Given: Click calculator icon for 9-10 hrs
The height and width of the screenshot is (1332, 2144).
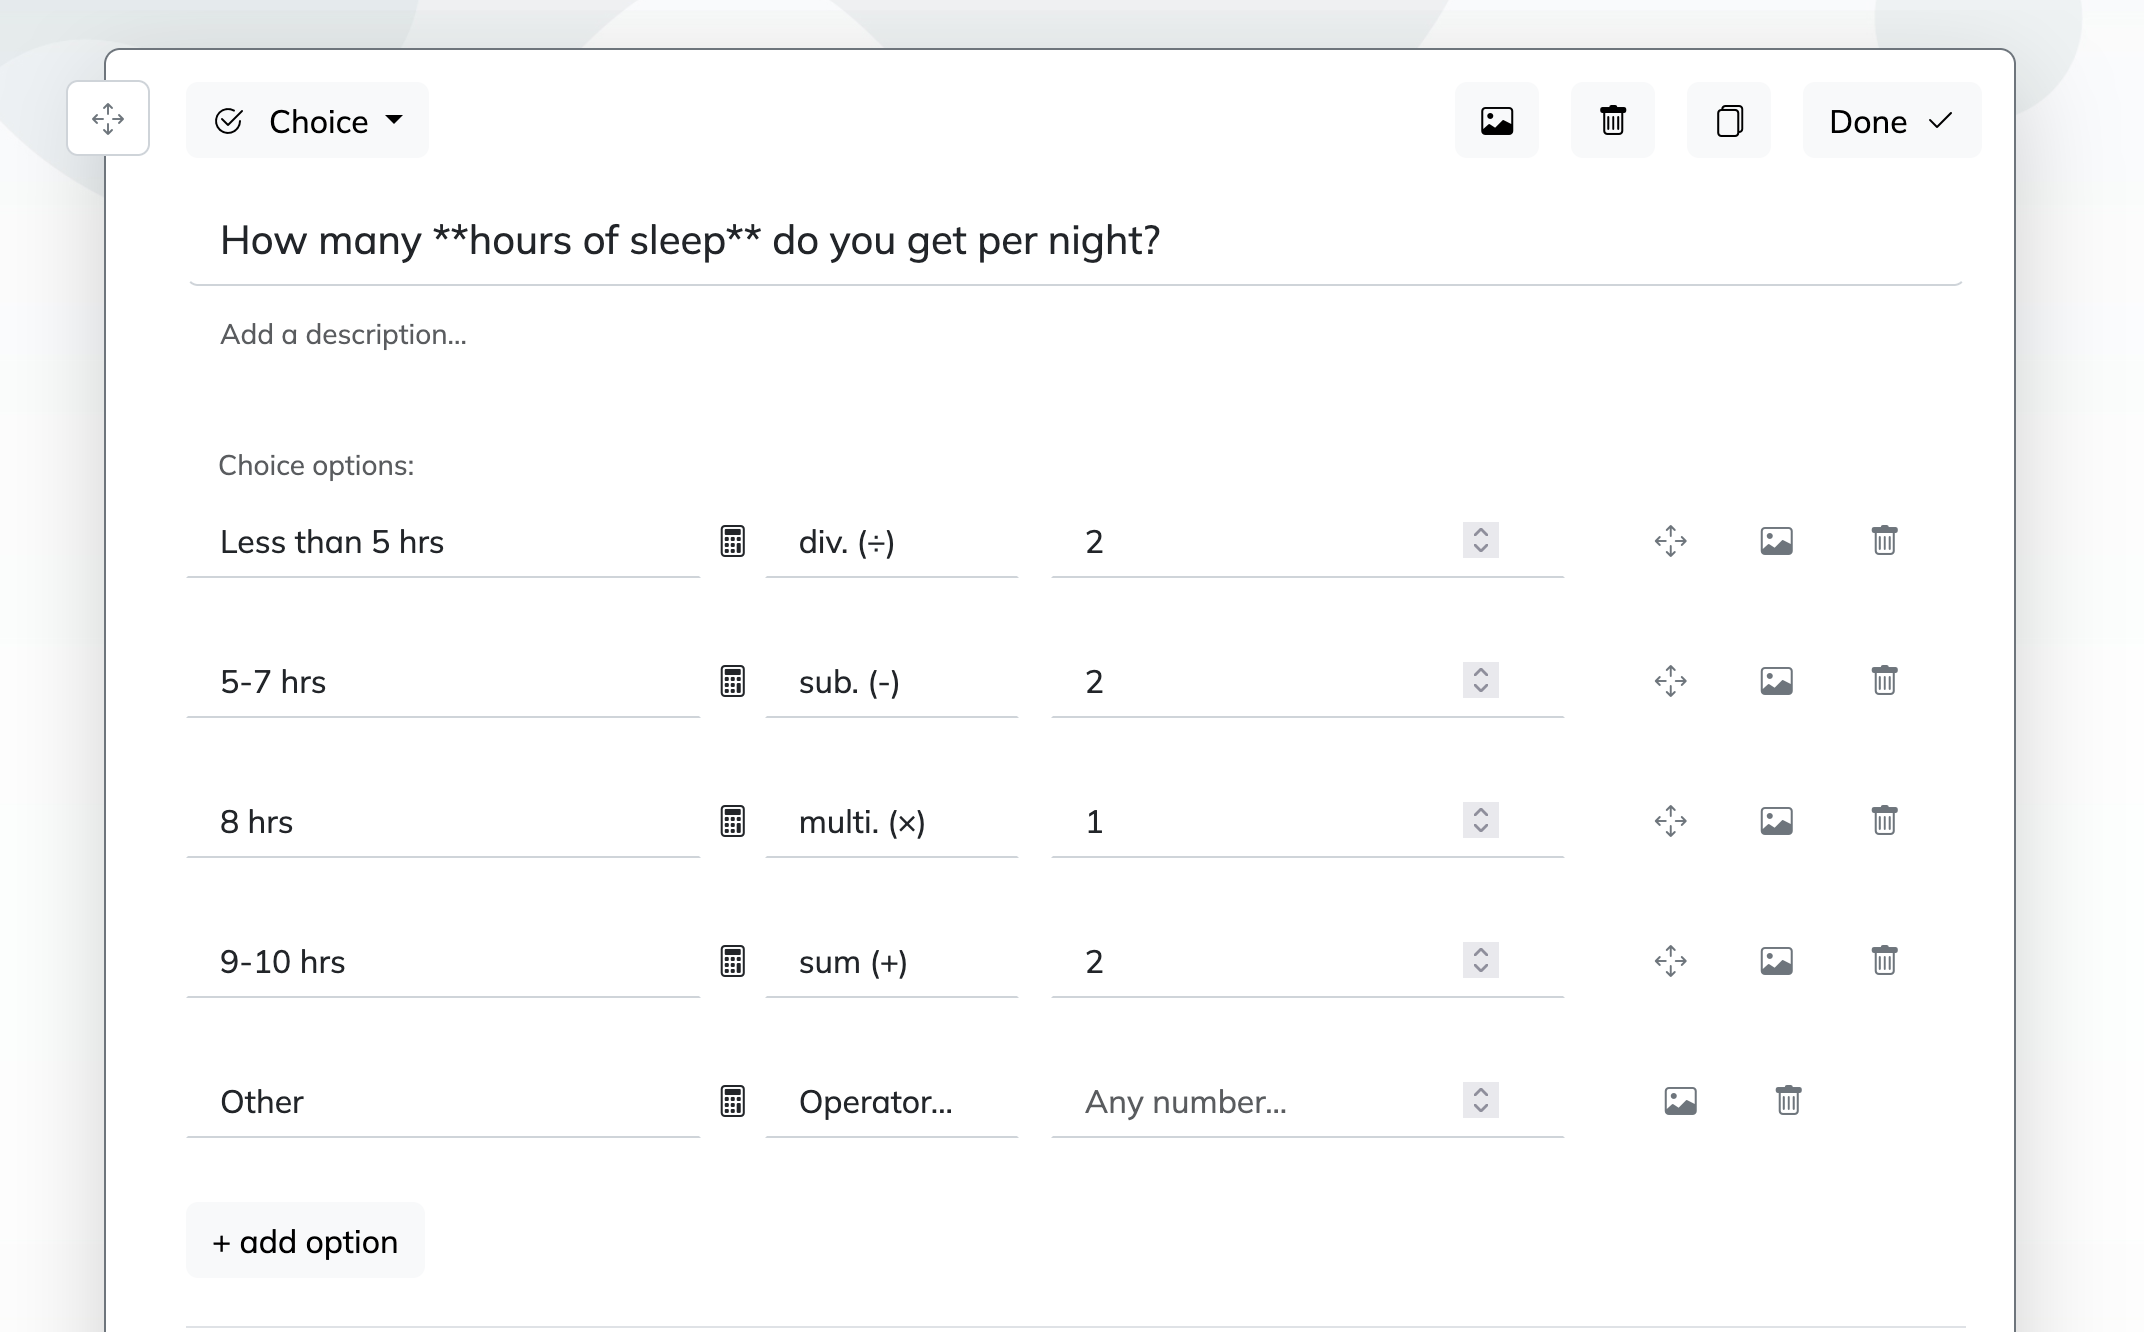Looking at the screenshot, I should point(733,961).
